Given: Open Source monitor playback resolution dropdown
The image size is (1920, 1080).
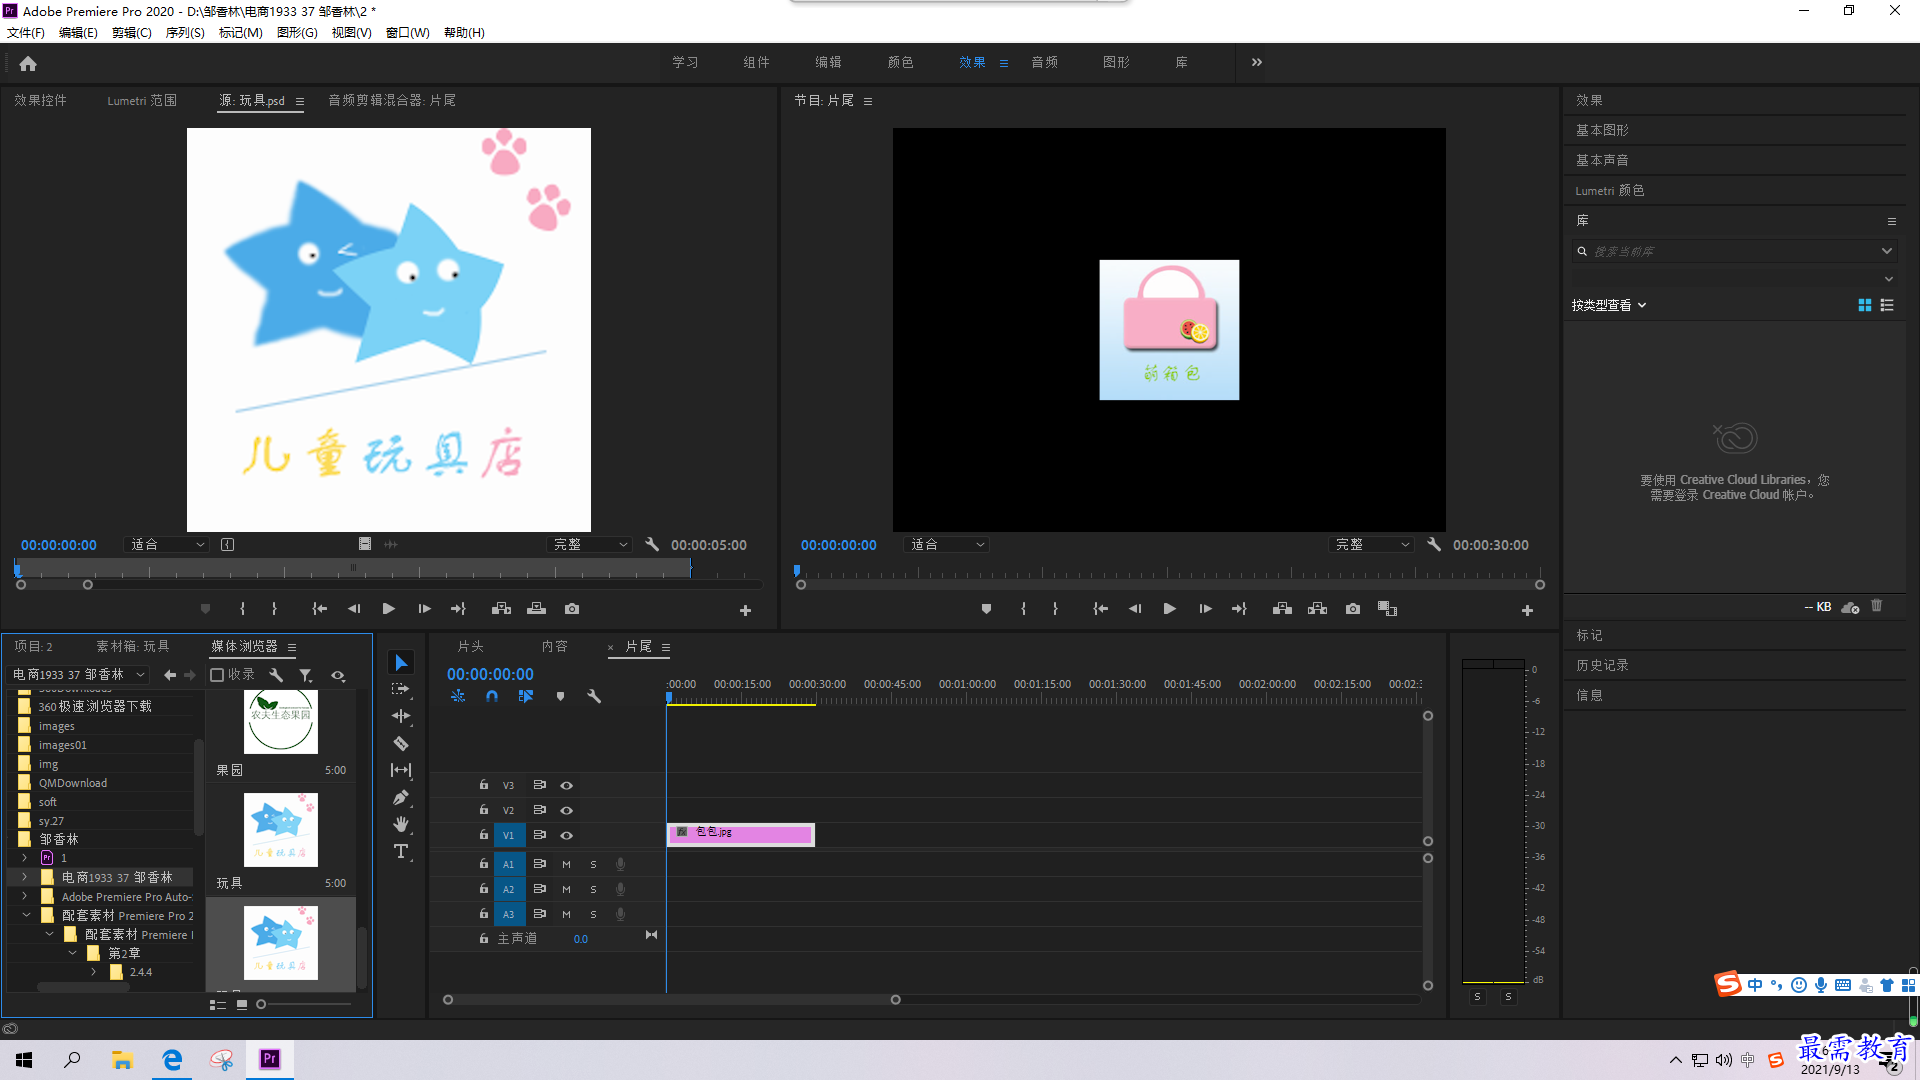Looking at the screenshot, I should pos(590,544).
